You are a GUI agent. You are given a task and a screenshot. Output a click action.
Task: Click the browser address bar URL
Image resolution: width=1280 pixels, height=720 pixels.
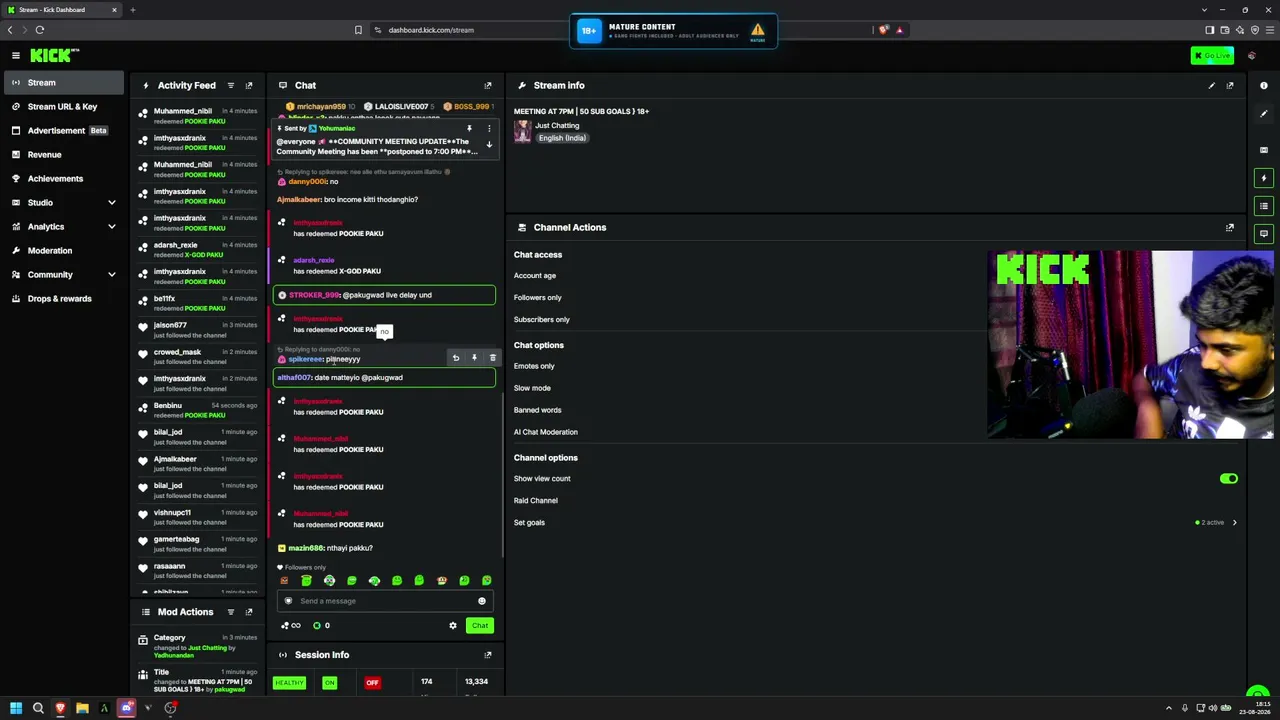click(x=431, y=30)
